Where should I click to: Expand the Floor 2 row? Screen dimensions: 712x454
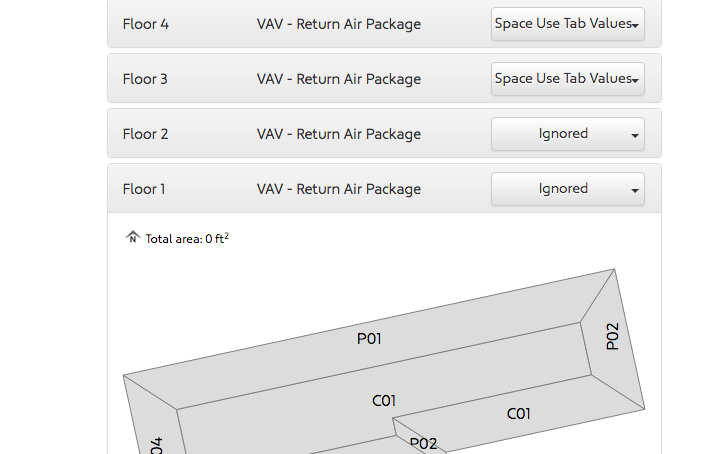point(384,133)
